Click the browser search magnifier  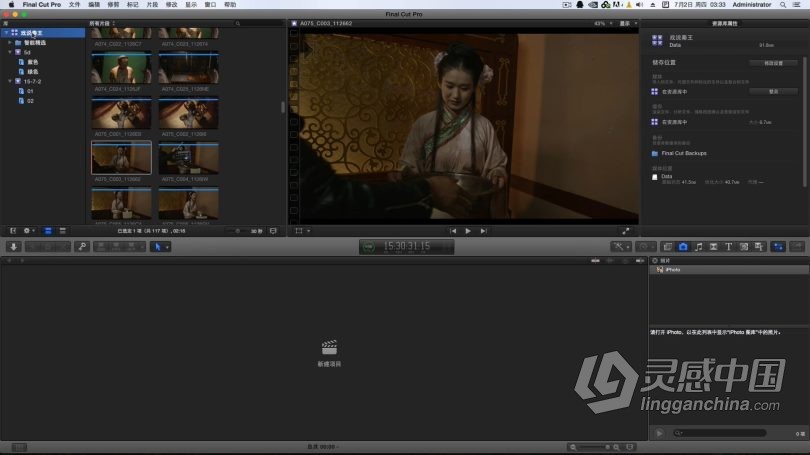coord(238,23)
